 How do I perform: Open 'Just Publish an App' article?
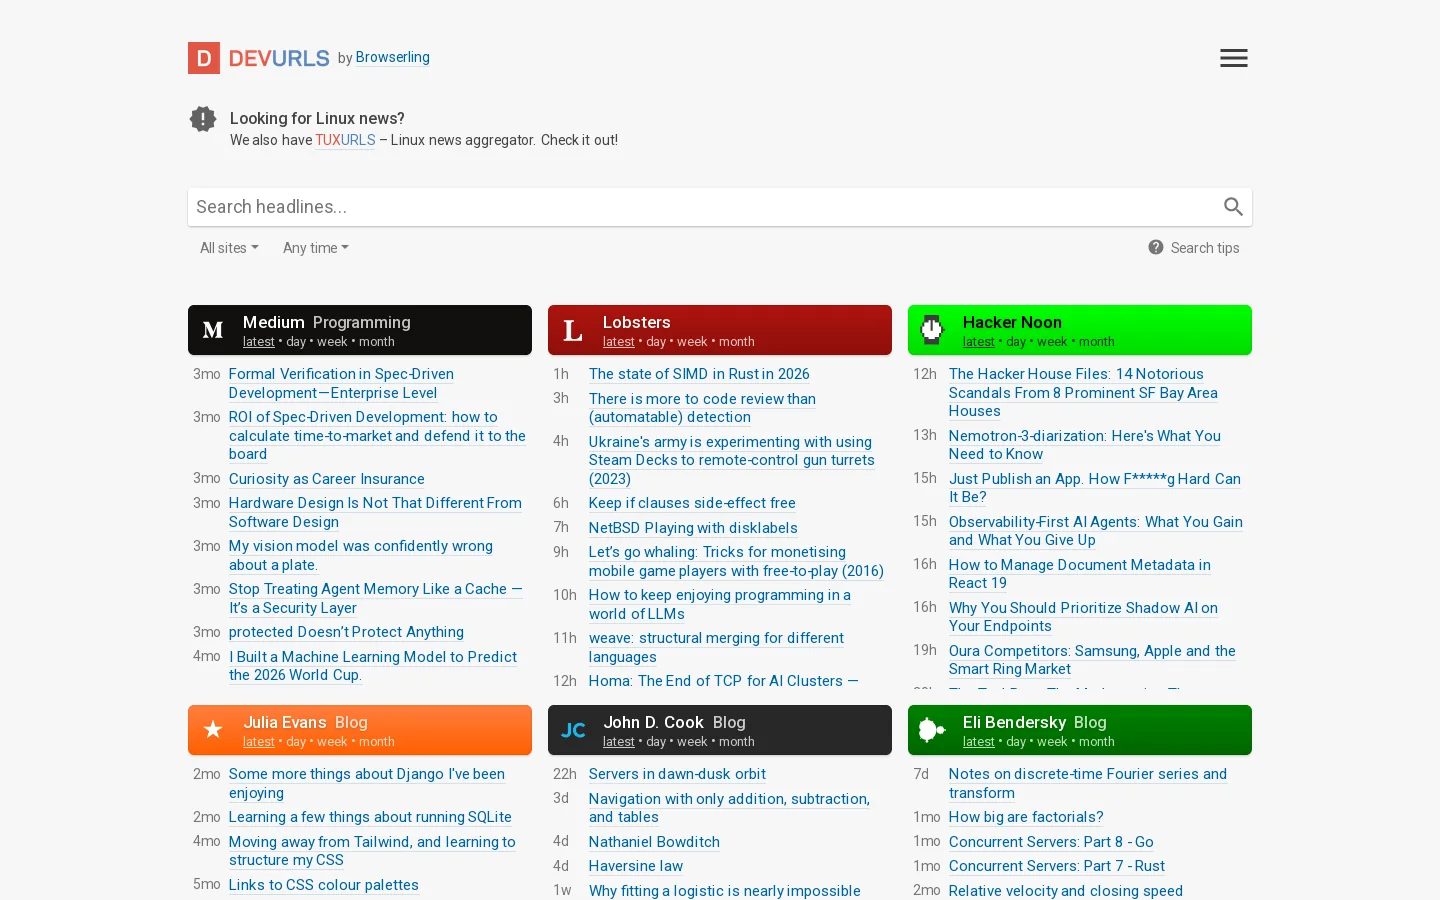click(1095, 488)
